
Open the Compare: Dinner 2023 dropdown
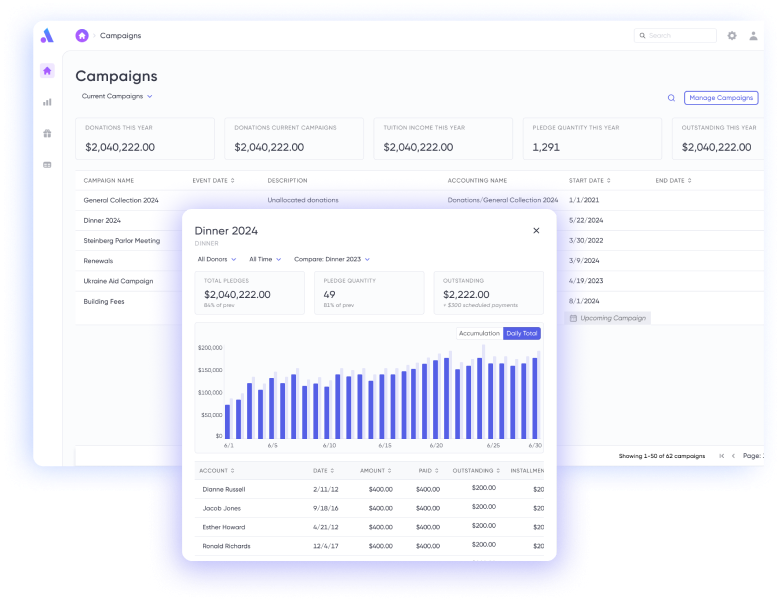pos(331,259)
